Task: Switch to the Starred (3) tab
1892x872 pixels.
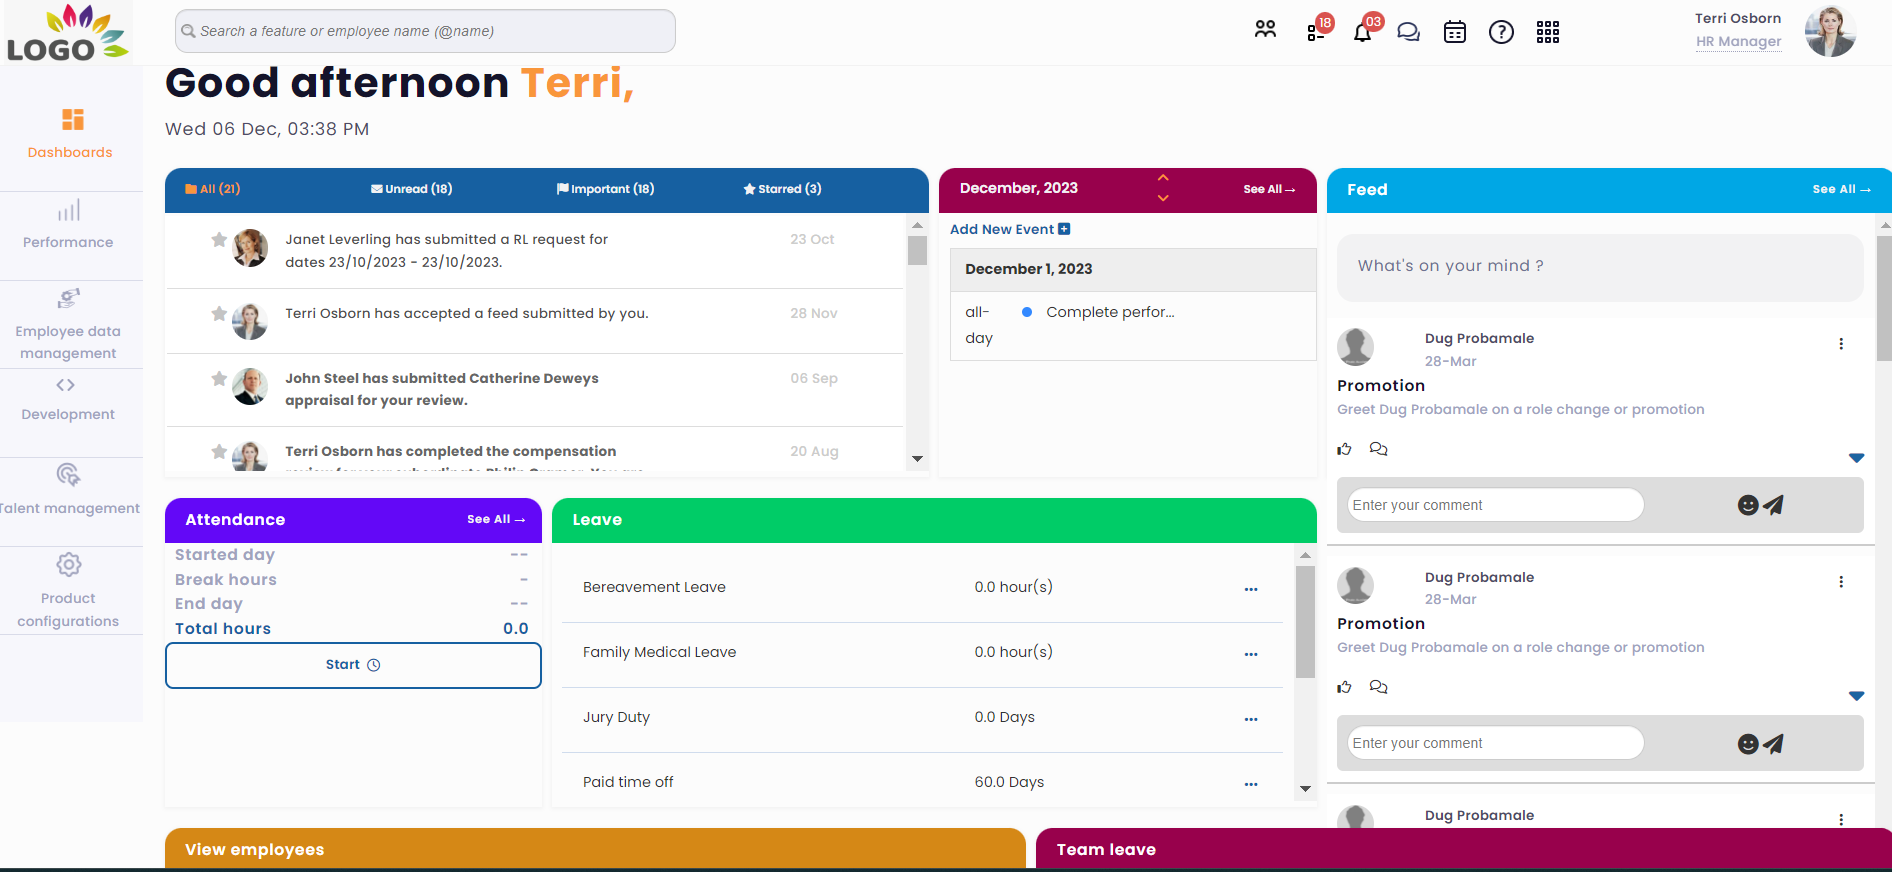Action: pyautogui.click(x=782, y=189)
